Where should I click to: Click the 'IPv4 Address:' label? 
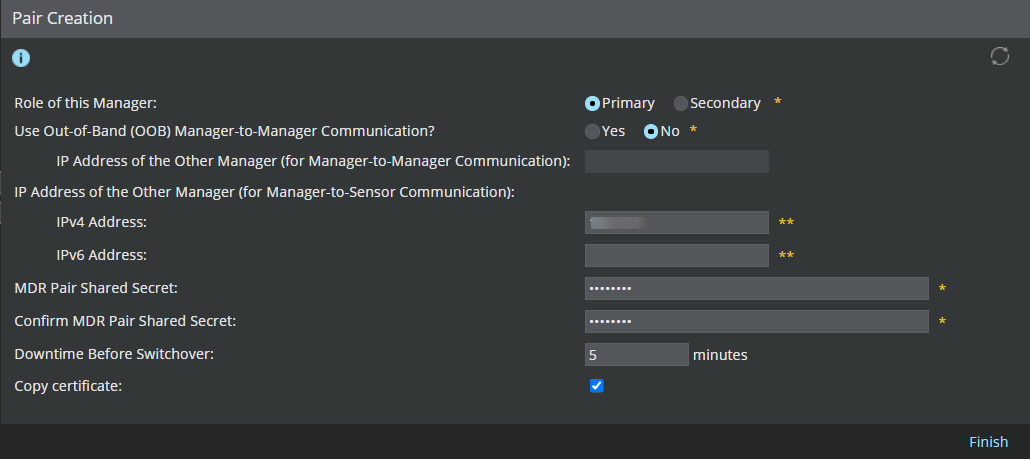click(101, 222)
